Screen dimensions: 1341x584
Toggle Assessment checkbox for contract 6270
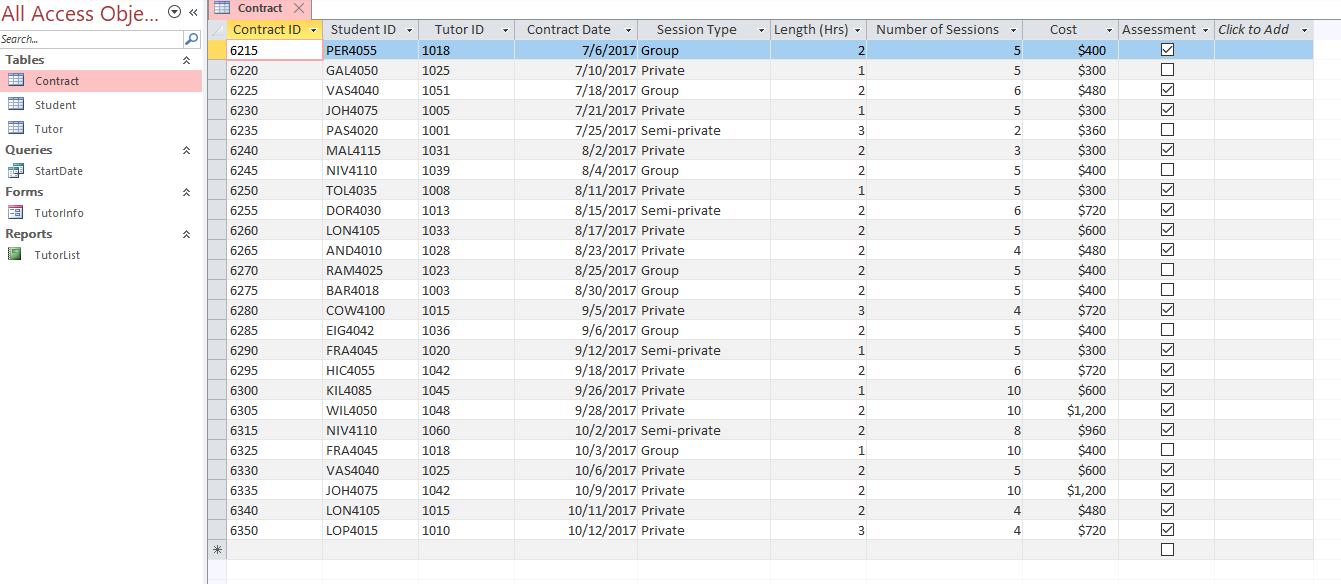pos(1167,270)
